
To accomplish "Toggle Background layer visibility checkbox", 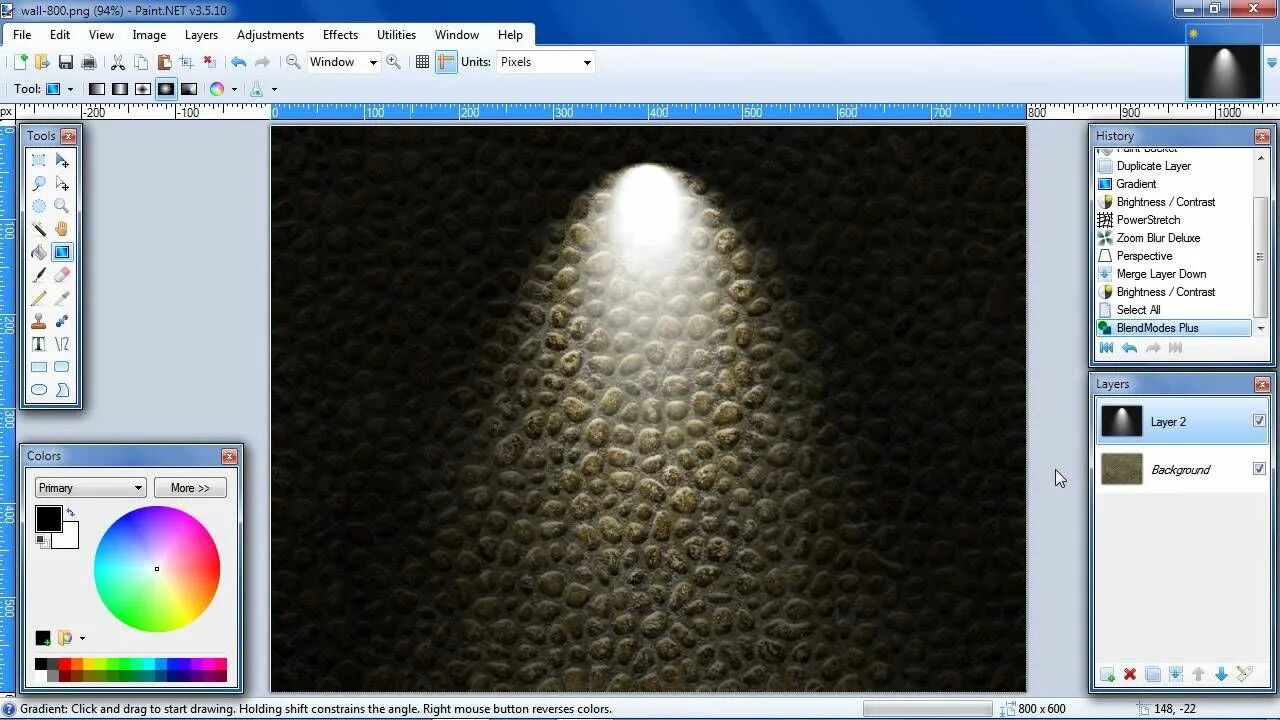I will [1259, 469].
